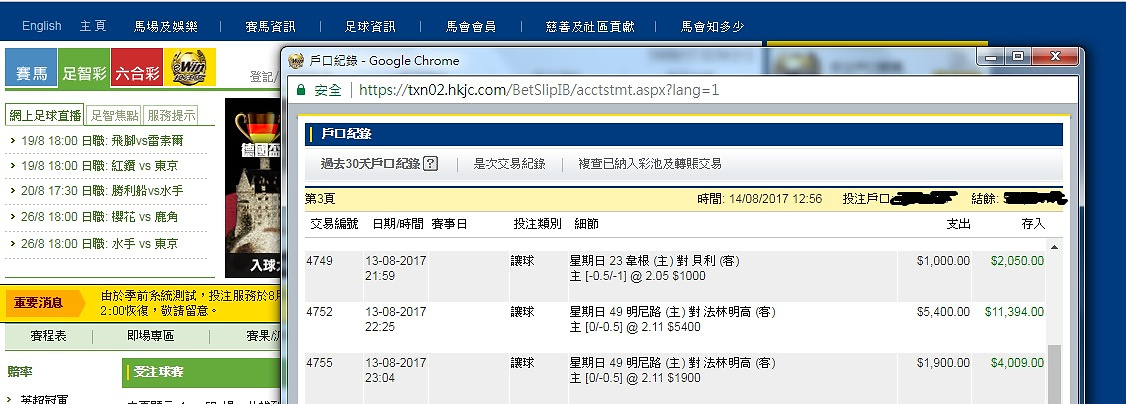Viewport: 1126px width, 404px height.
Task: Select 複查已納入彩池及轉賬交易 view
Action: click(x=650, y=164)
